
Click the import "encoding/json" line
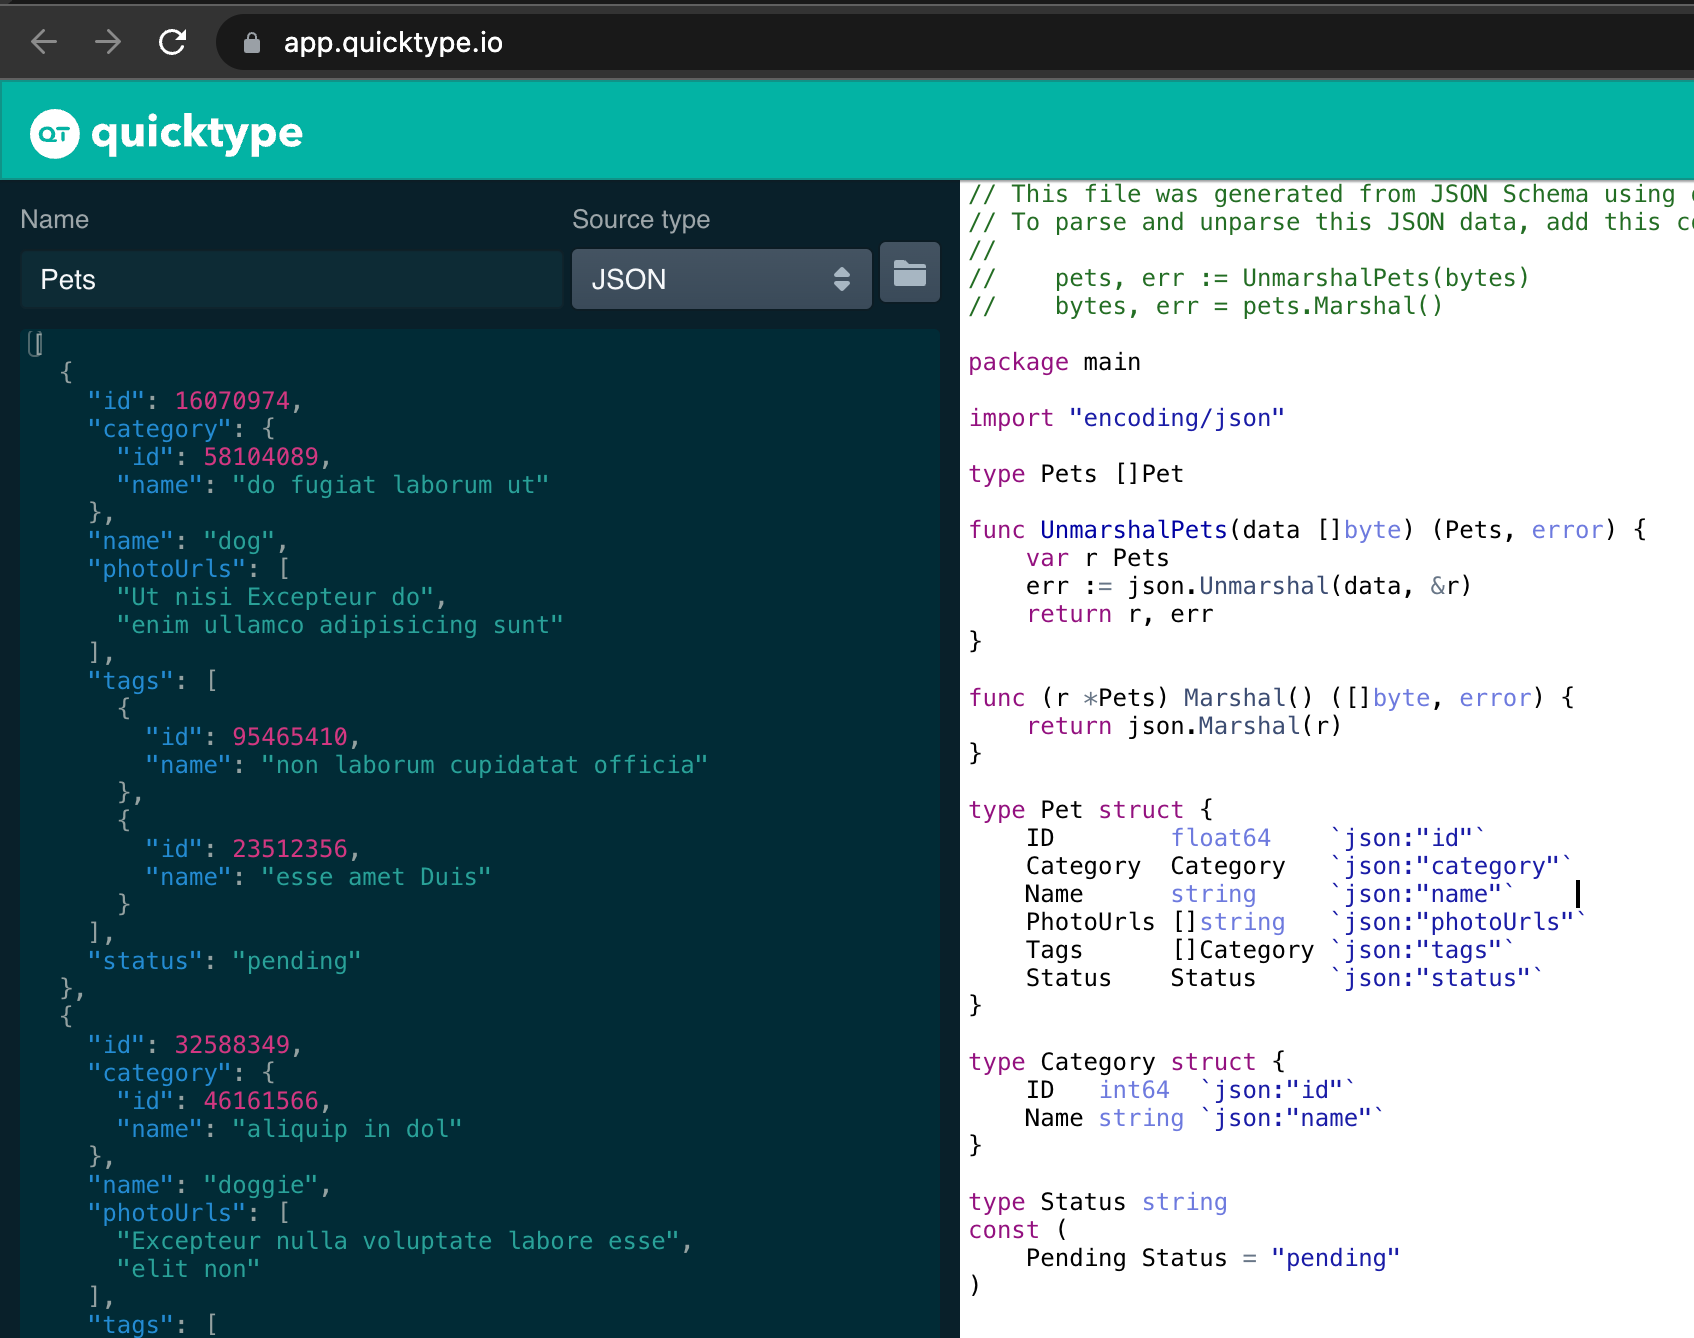coord(1126,418)
